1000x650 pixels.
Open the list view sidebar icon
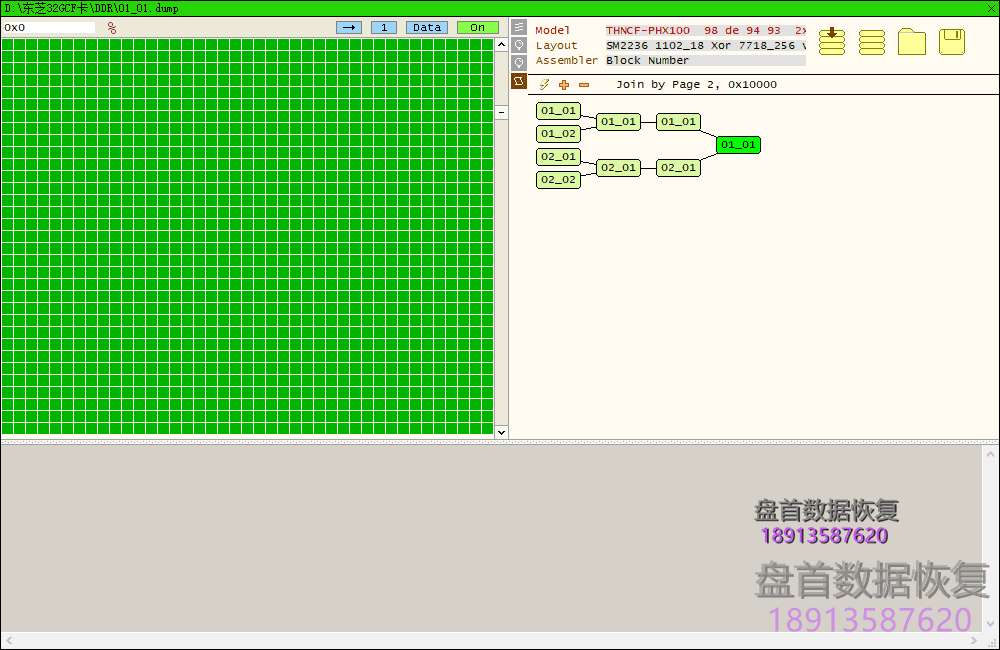point(519,27)
